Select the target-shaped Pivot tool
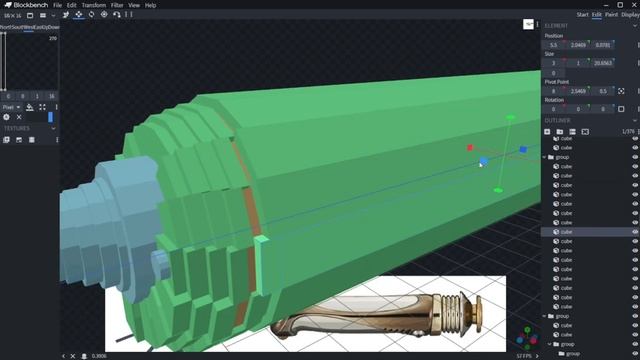 tap(104, 15)
